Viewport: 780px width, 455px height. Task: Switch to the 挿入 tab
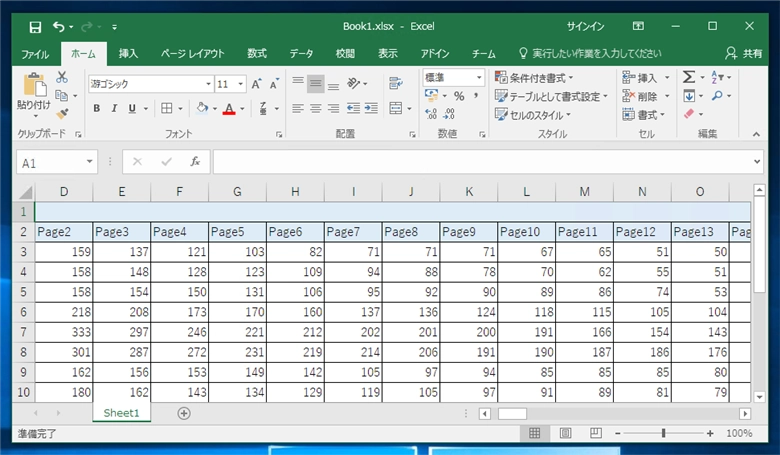[128, 54]
